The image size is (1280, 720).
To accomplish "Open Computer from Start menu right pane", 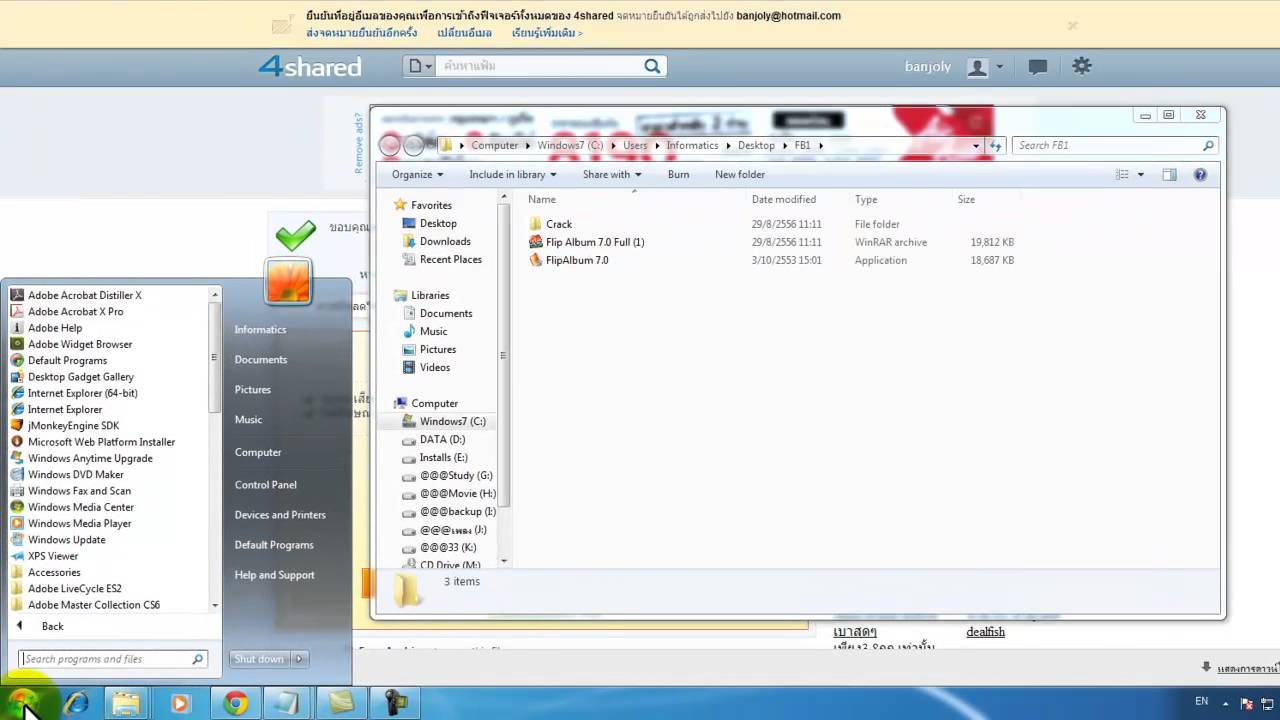I will [257, 452].
